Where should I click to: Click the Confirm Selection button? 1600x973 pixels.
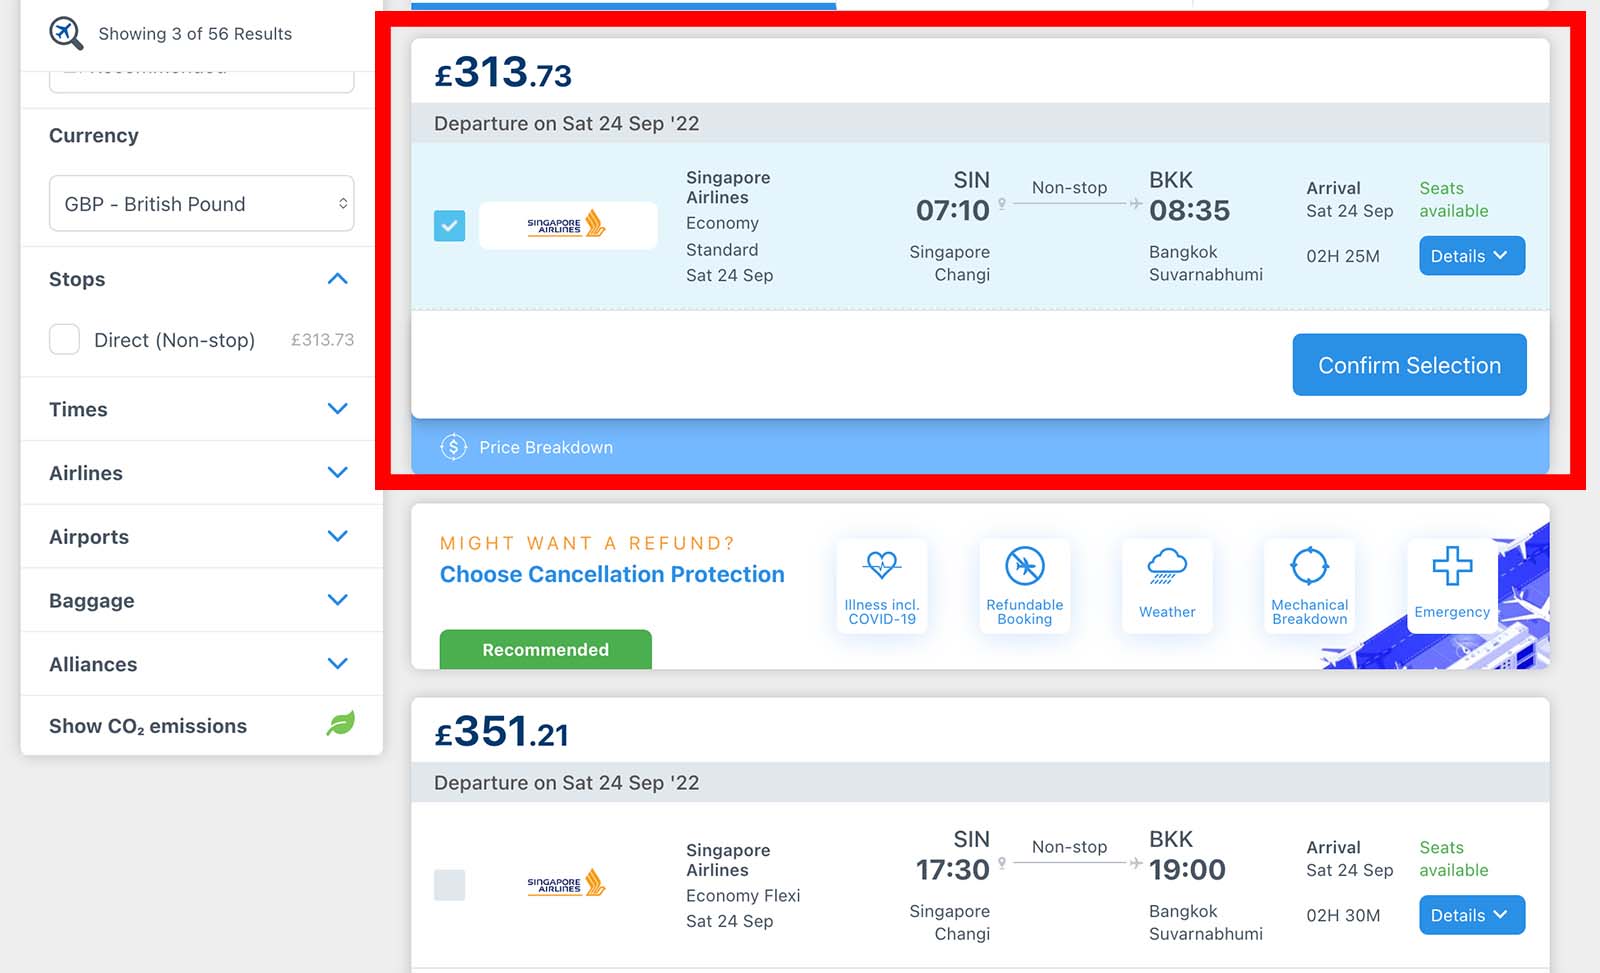click(1409, 365)
